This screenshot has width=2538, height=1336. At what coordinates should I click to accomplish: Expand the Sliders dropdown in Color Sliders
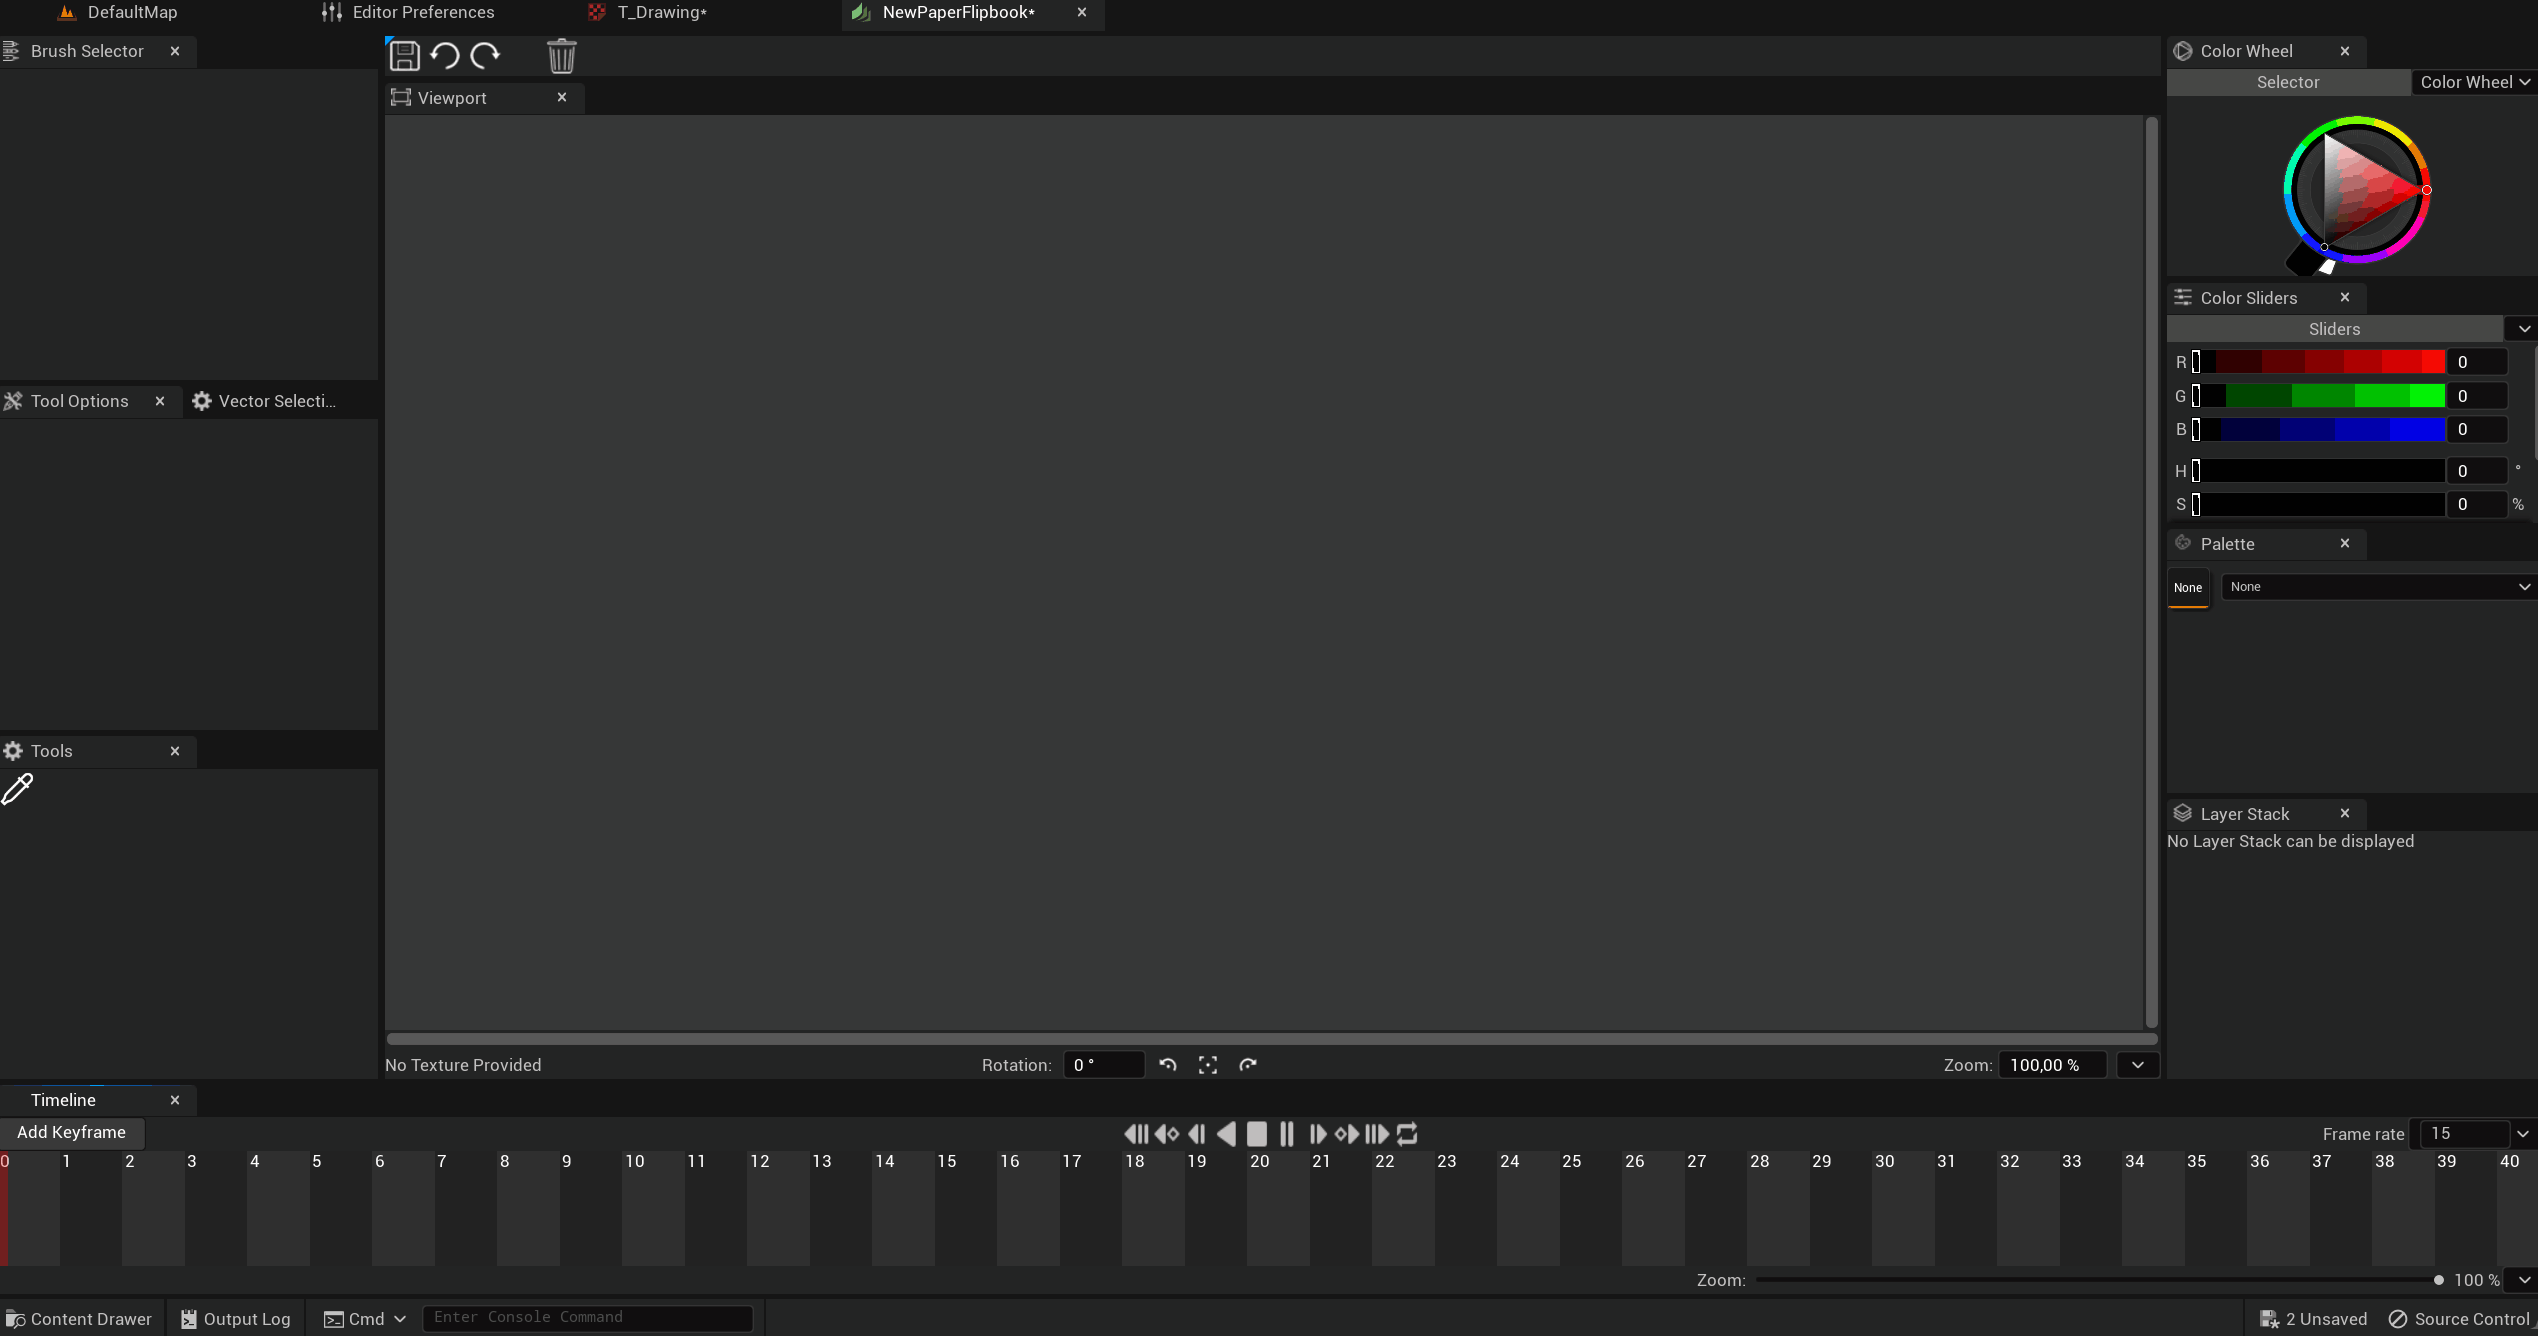point(2523,328)
